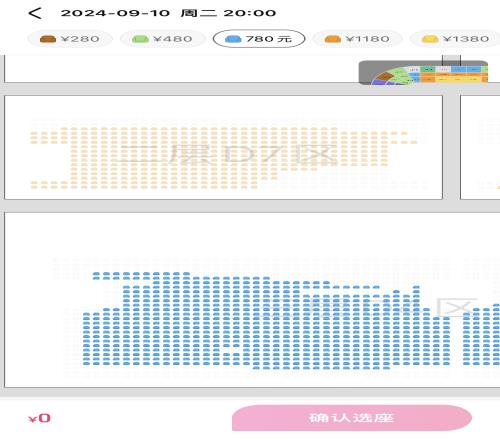Toggle the selected 780元 blue price filter
The width and height of the screenshot is (500, 440).
pos(259,39)
